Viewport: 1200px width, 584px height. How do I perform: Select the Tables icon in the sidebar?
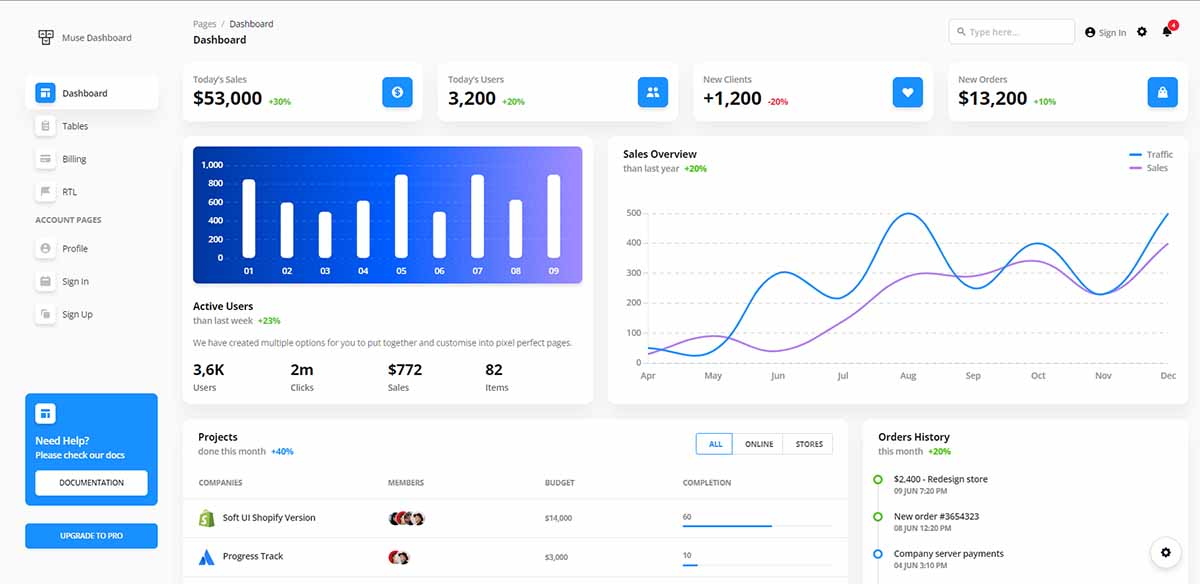pyautogui.click(x=44, y=125)
